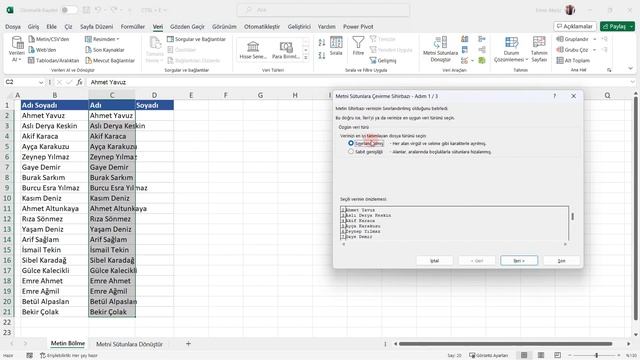Click the save icon in title bar
This screenshot has width=640, height=360.
point(86,10)
